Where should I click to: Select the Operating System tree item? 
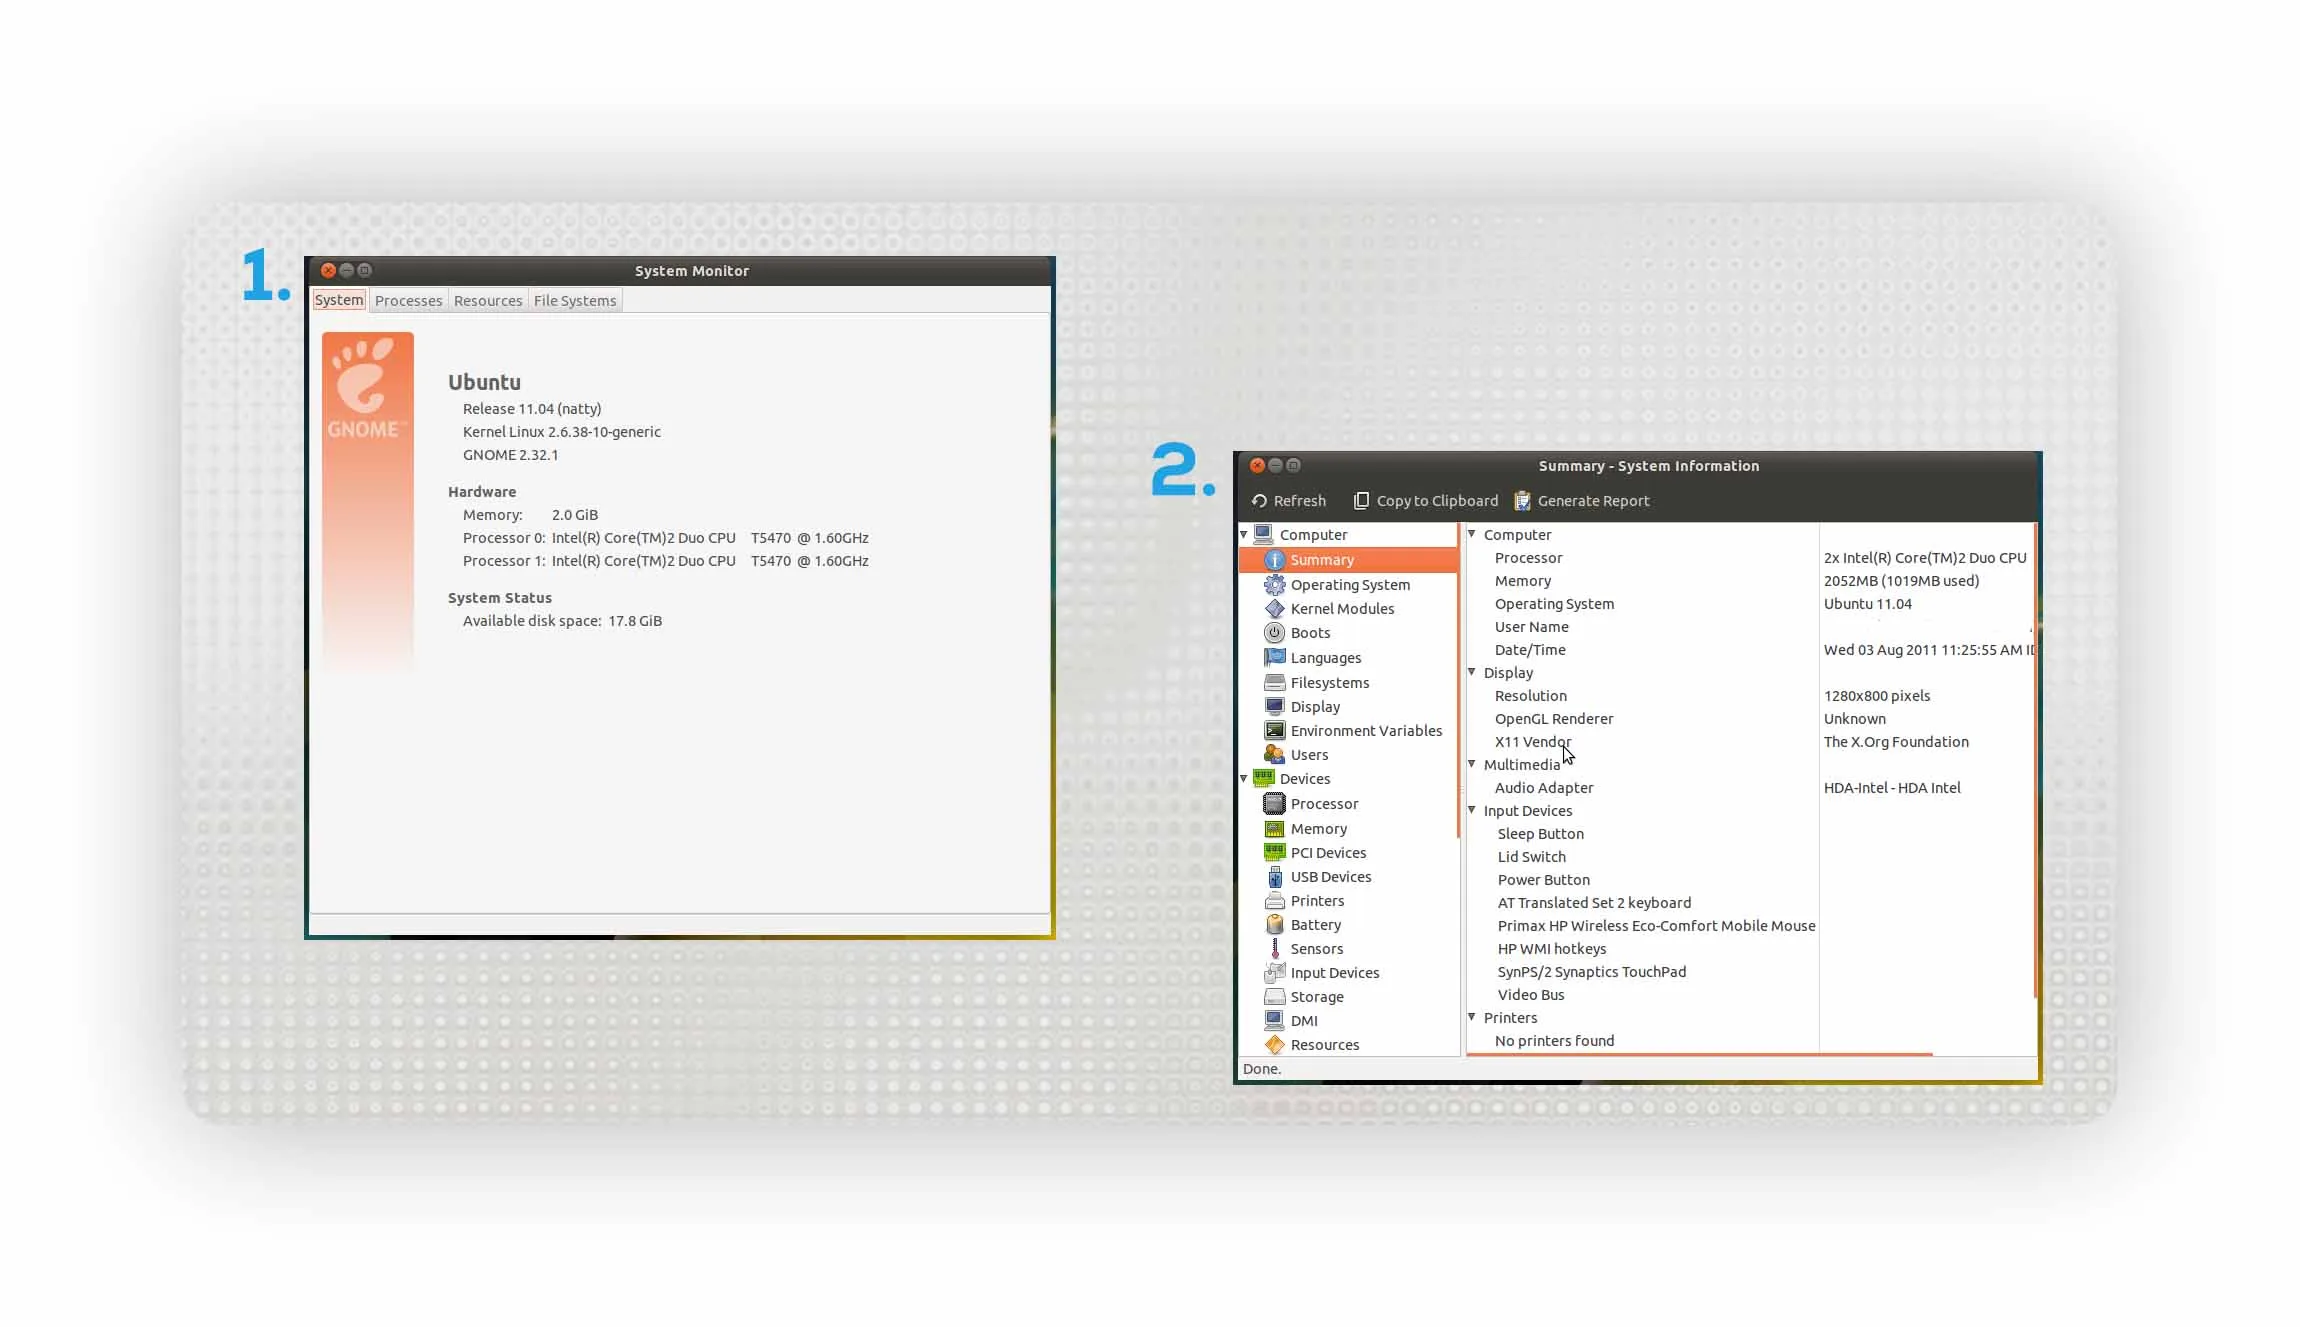click(1350, 585)
